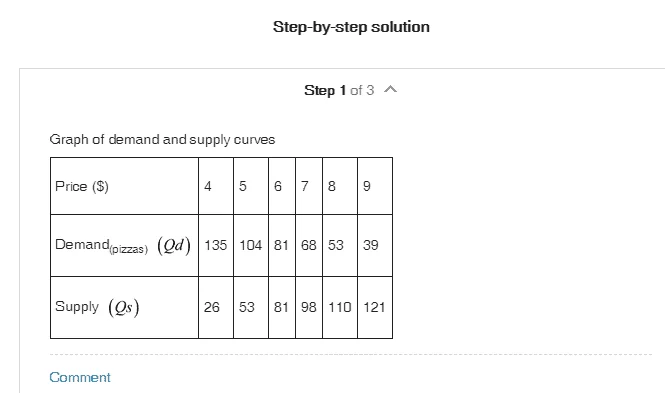
Task: Click the Step 1 of 3 header
Action: 339,90
